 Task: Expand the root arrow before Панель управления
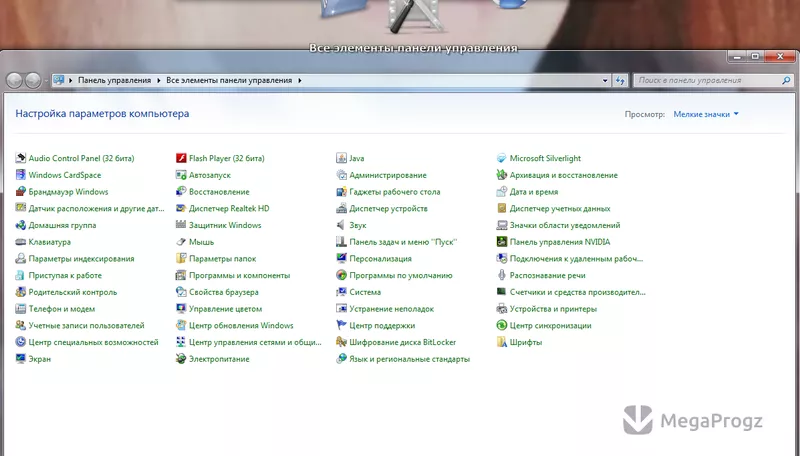tap(70, 80)
